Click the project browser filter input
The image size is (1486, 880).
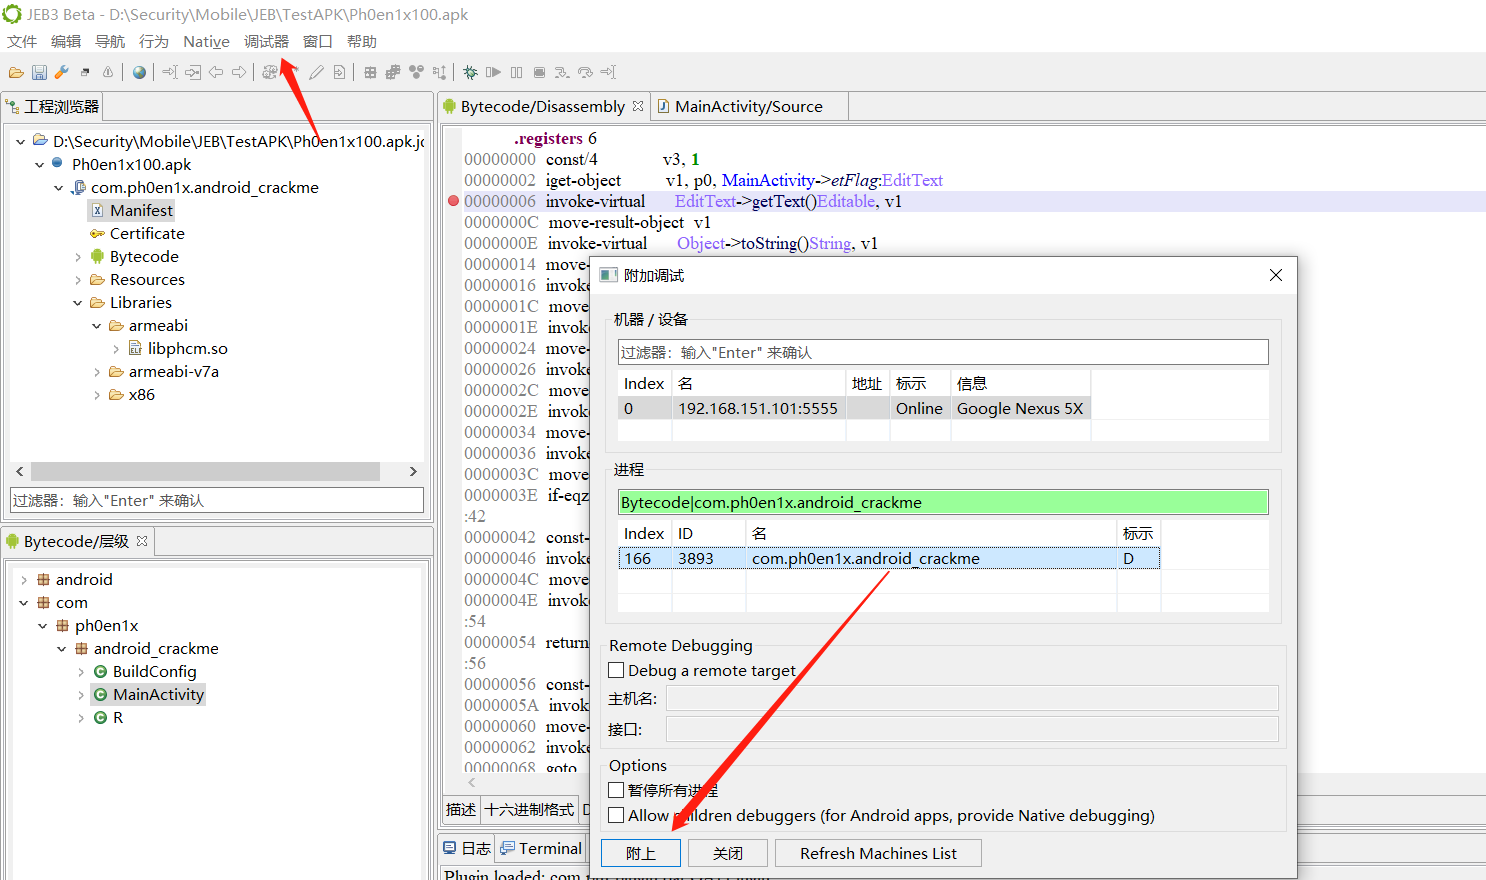point(217,500)
